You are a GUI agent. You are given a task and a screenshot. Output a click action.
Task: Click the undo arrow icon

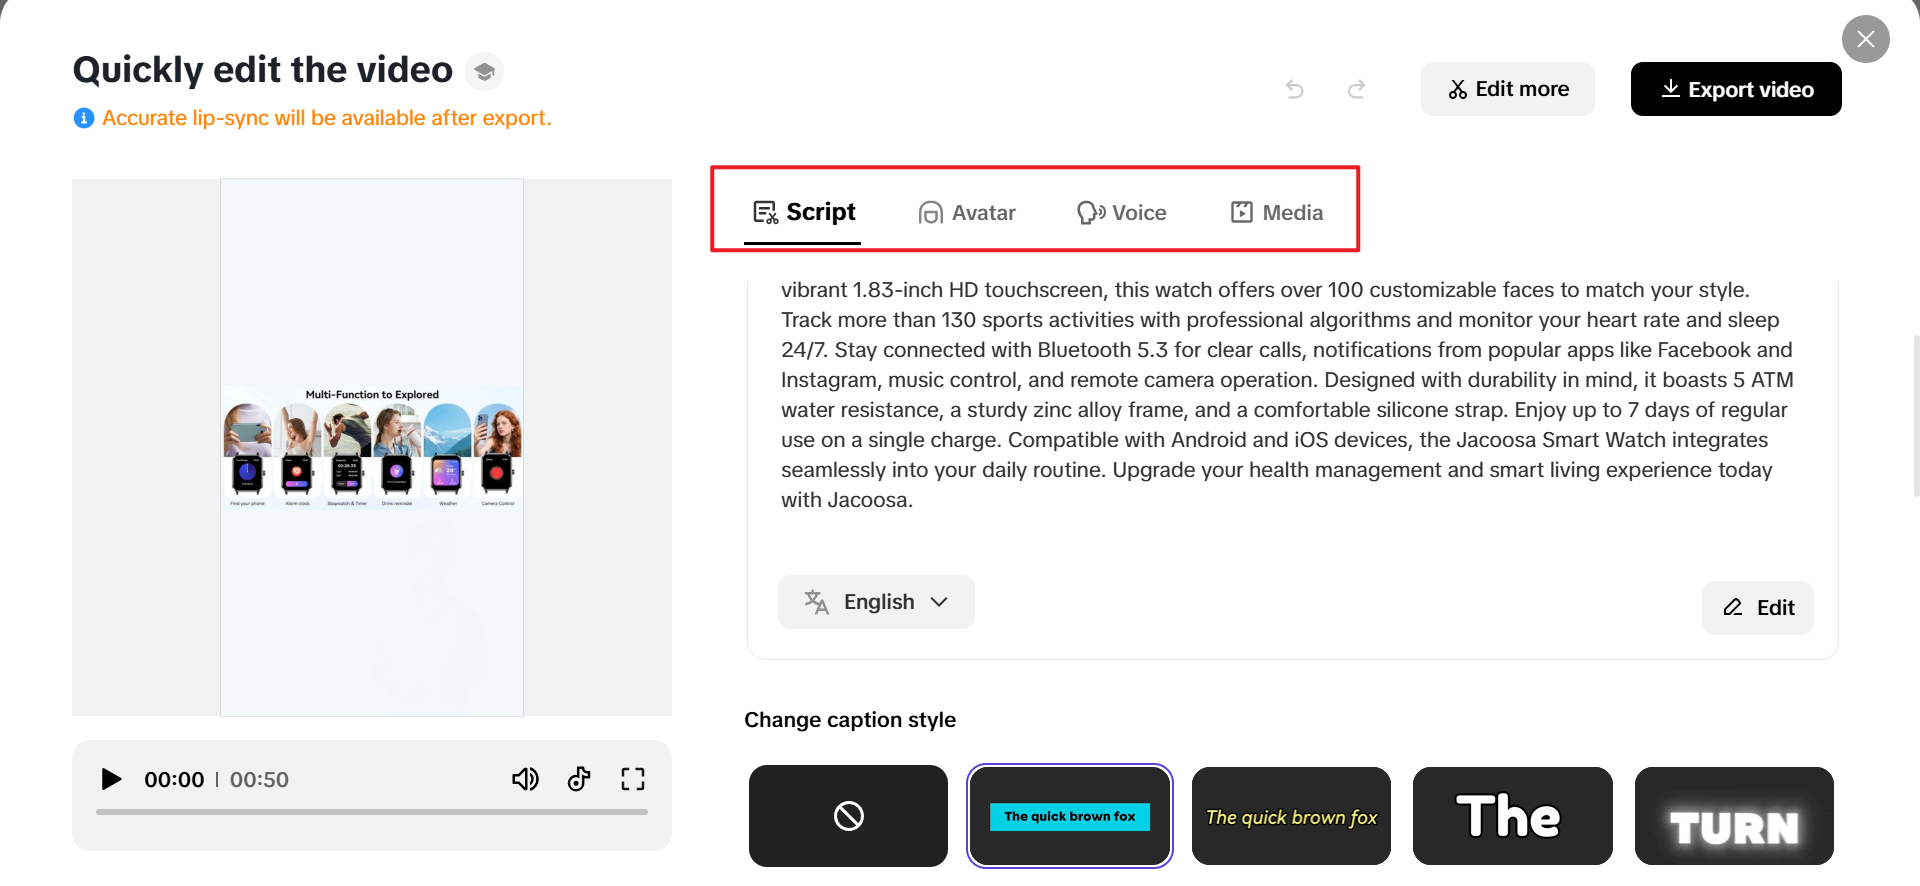click(1295, 89)
